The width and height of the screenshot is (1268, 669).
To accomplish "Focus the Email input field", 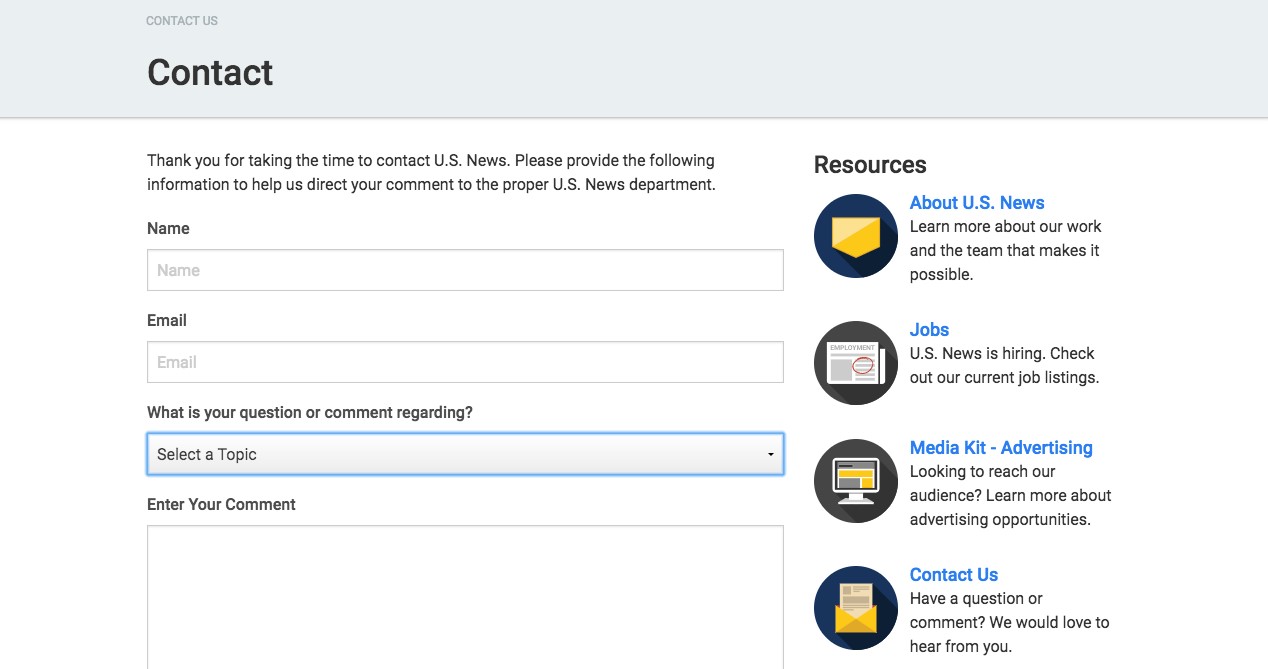I will click(x=465, y=362).
